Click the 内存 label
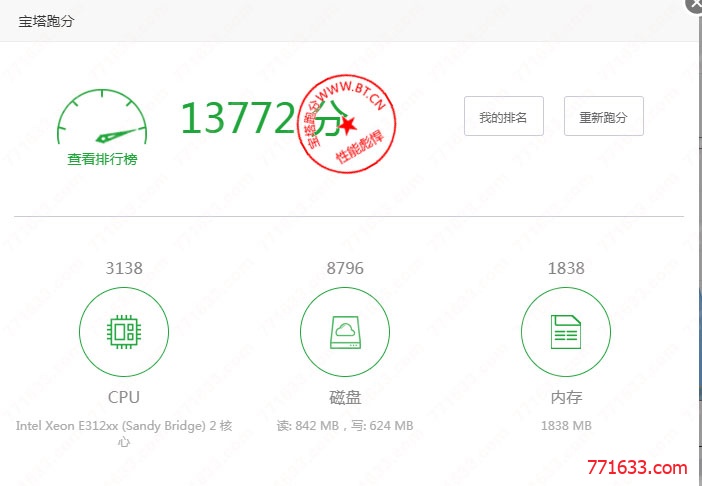Image resolution: width=702 pixels, height=486 pixels. coord(566,397)
